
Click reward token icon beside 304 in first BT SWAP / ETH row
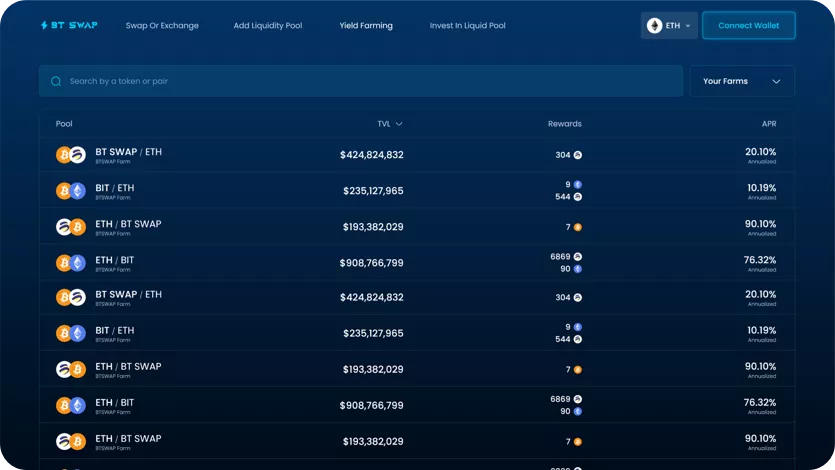click(x=578, y=155)
